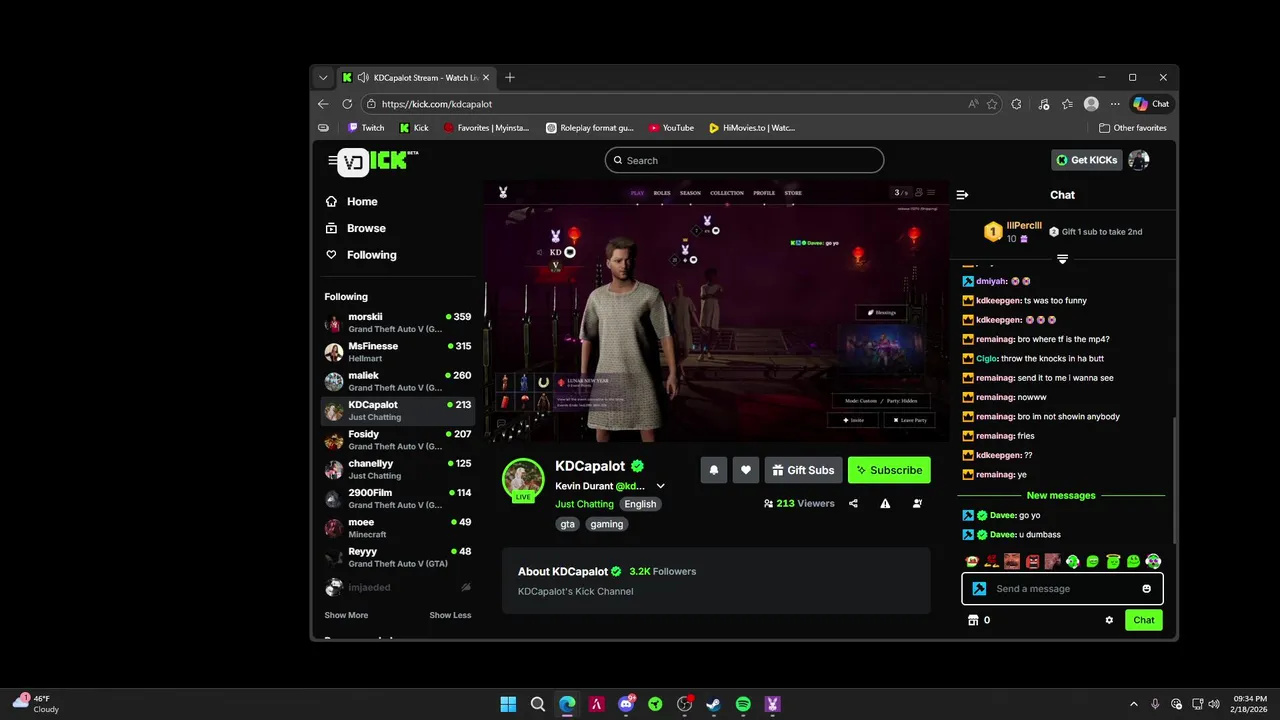Expand the gift sub leaderboard chevron
This screenshot has width=1280, height=720.
pyautogui.click(x=1062, y=259)
